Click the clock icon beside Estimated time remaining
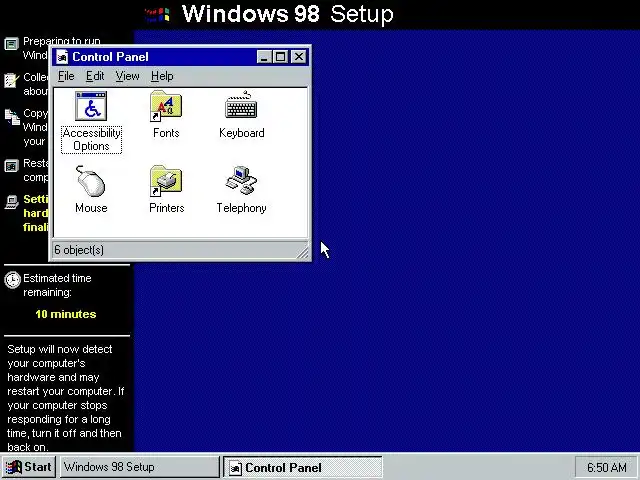Image resolution: width=640 pixels, height=480 pixels. click(12, 280)
